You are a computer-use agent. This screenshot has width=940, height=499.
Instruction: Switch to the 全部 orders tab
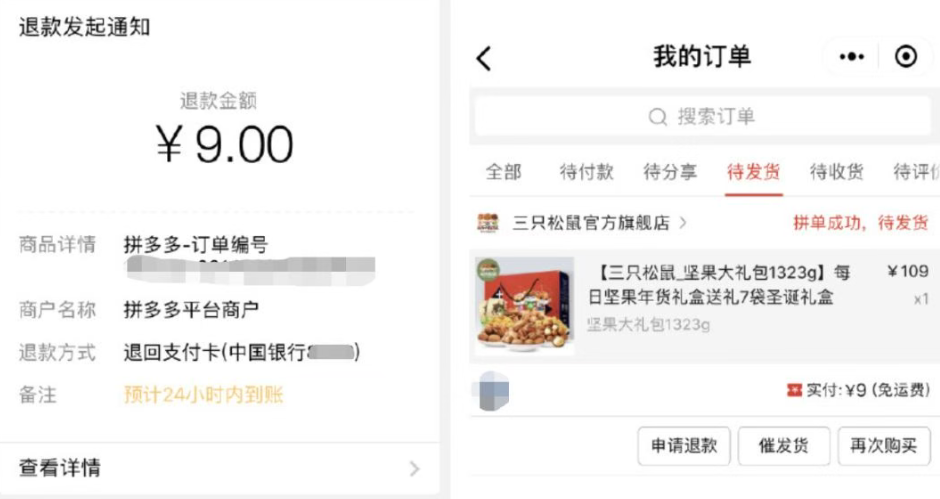pos(504,172)
